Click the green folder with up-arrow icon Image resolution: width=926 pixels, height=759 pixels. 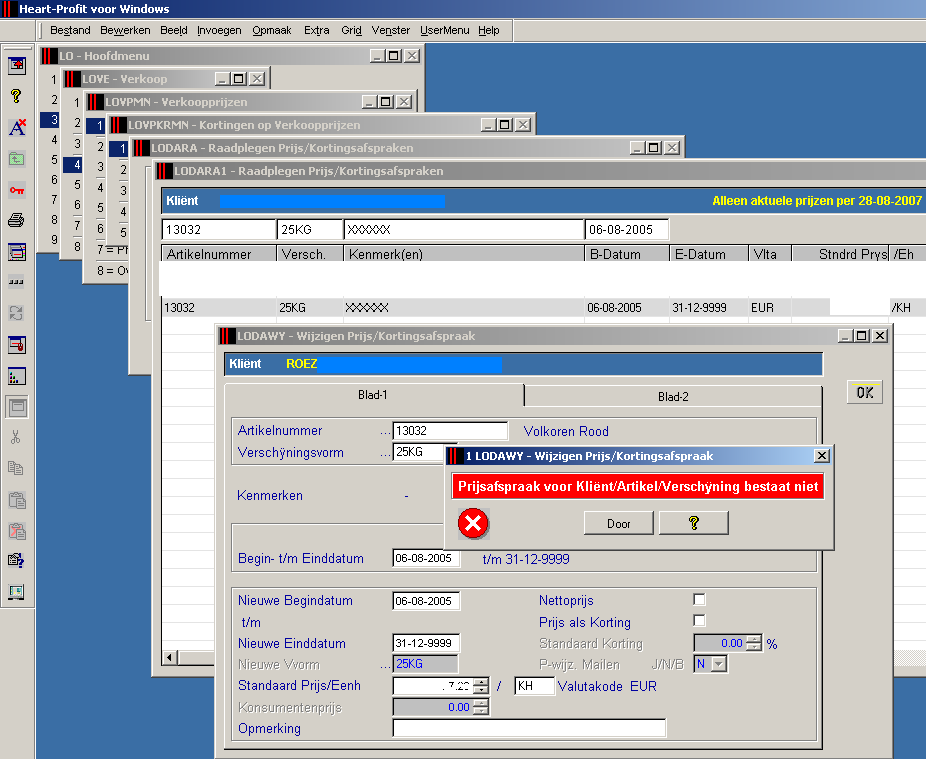pos(17,158)
